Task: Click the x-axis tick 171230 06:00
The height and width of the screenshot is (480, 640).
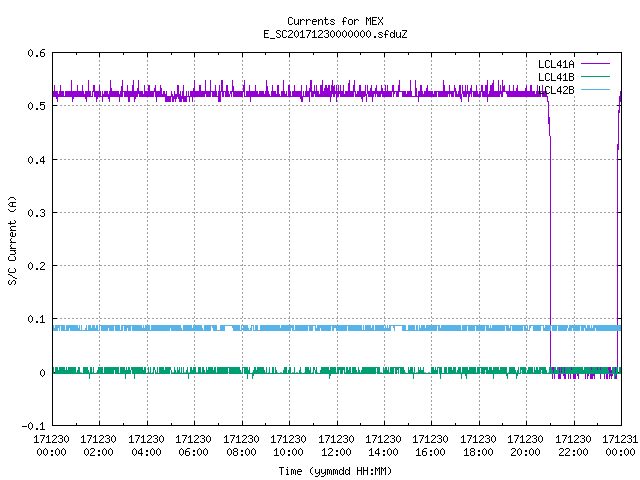Action: pos(193,446)
